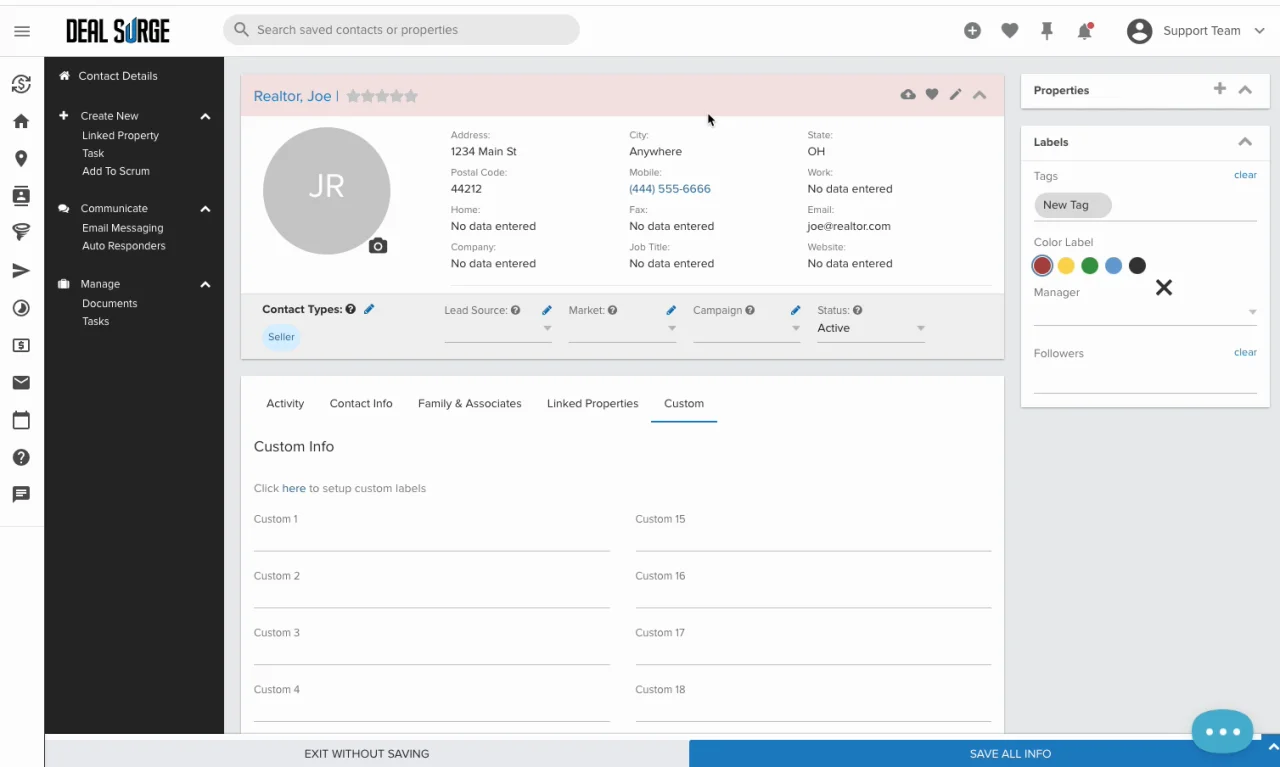Open Linked Property in sidebar menu
Screen dimensions: 1280x767
120,136
